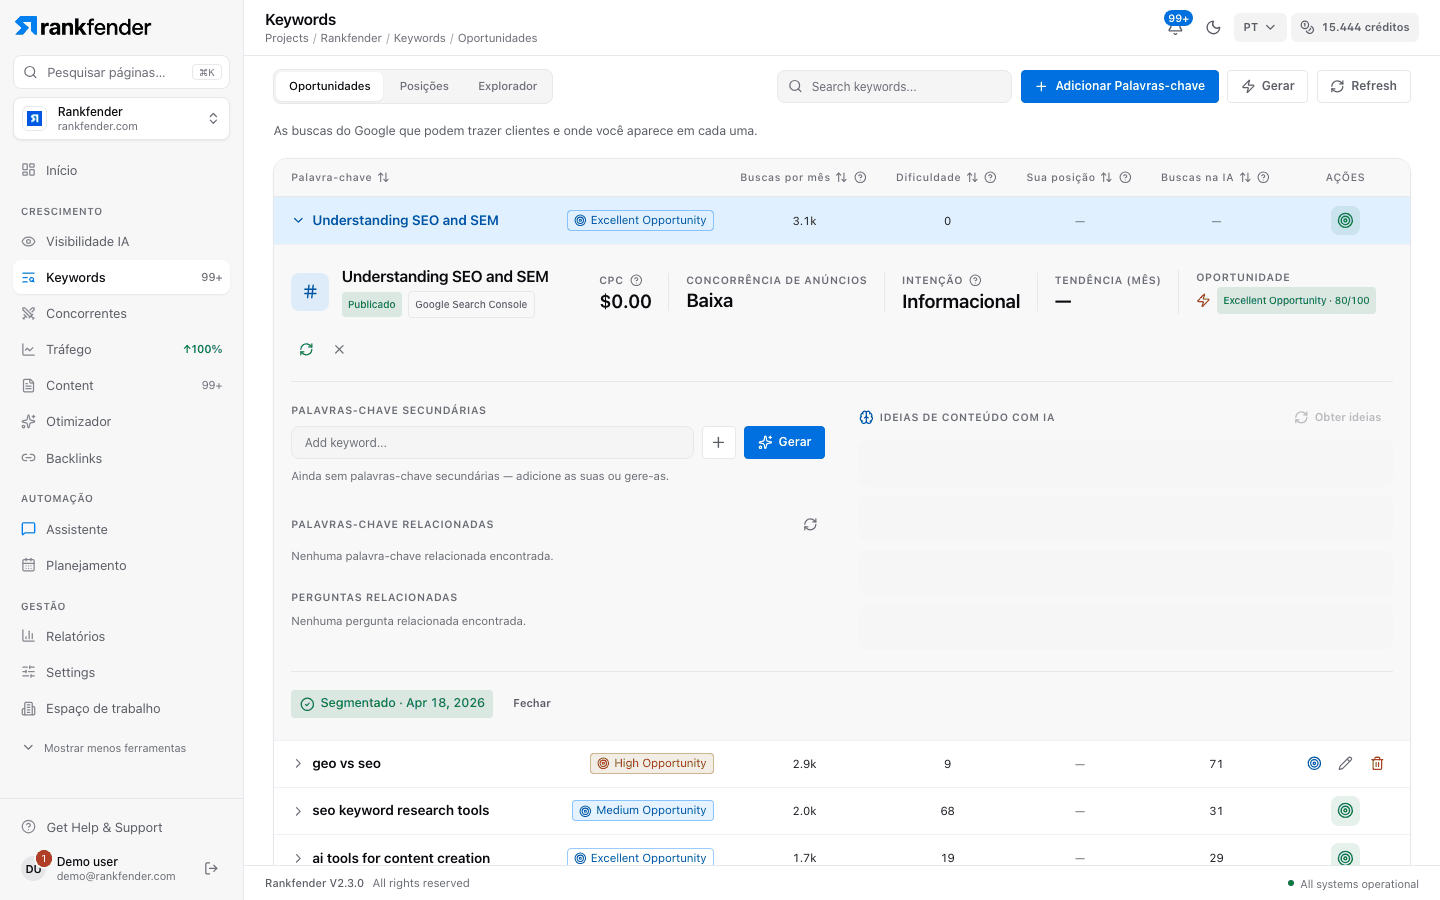Click the plus button beside Add keyword
1440x900 pixels.
click(718, 442)
